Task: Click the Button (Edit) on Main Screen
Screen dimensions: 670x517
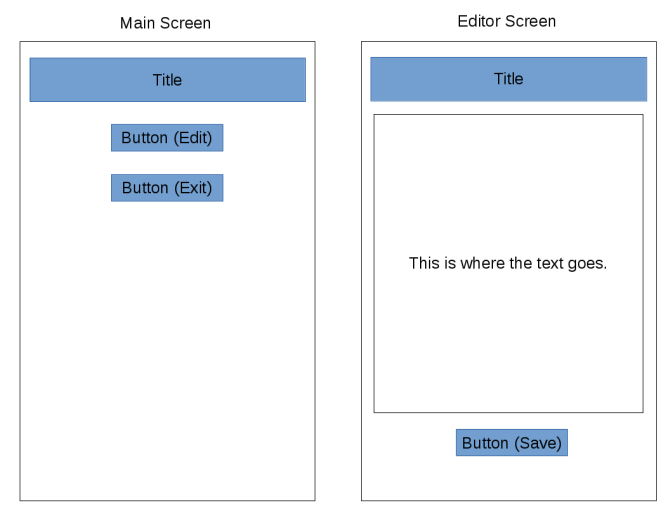Action: [x=167, y=138]
